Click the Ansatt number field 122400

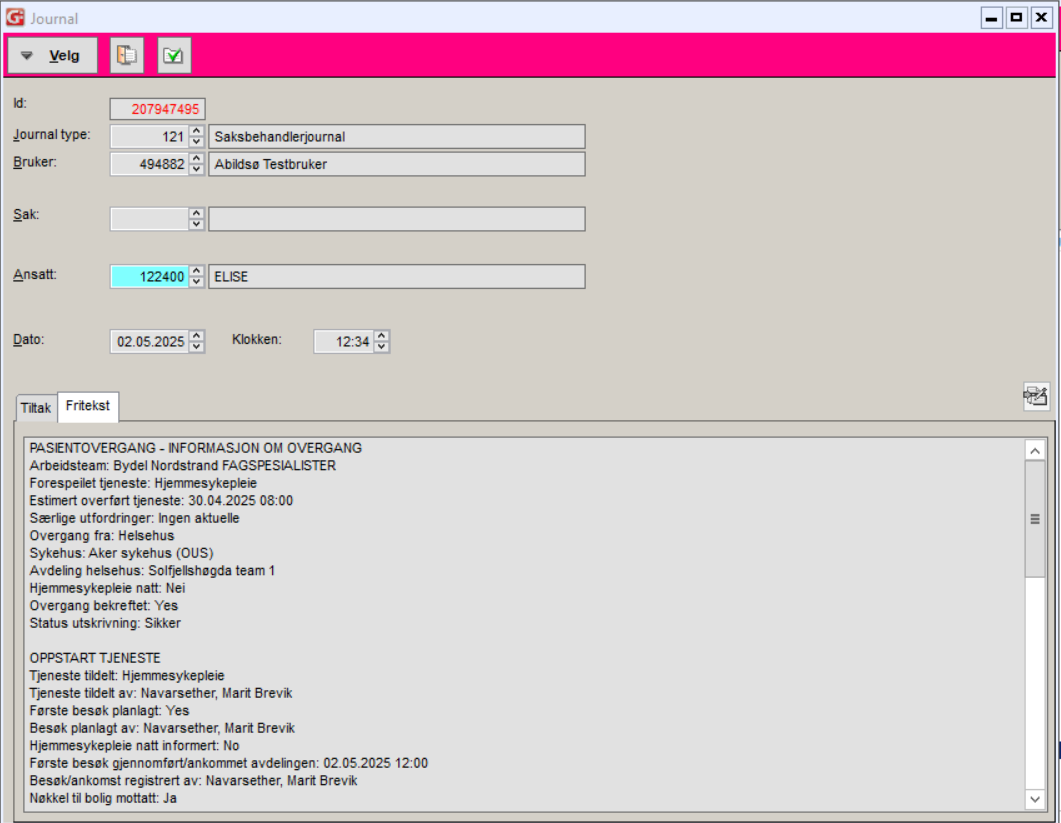point(148,277)
